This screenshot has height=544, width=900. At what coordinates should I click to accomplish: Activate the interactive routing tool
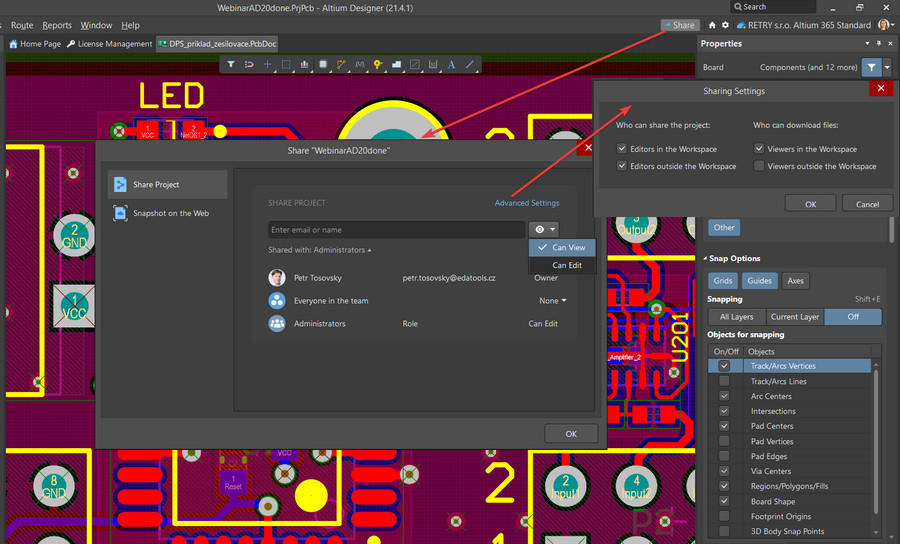[341, 64]
